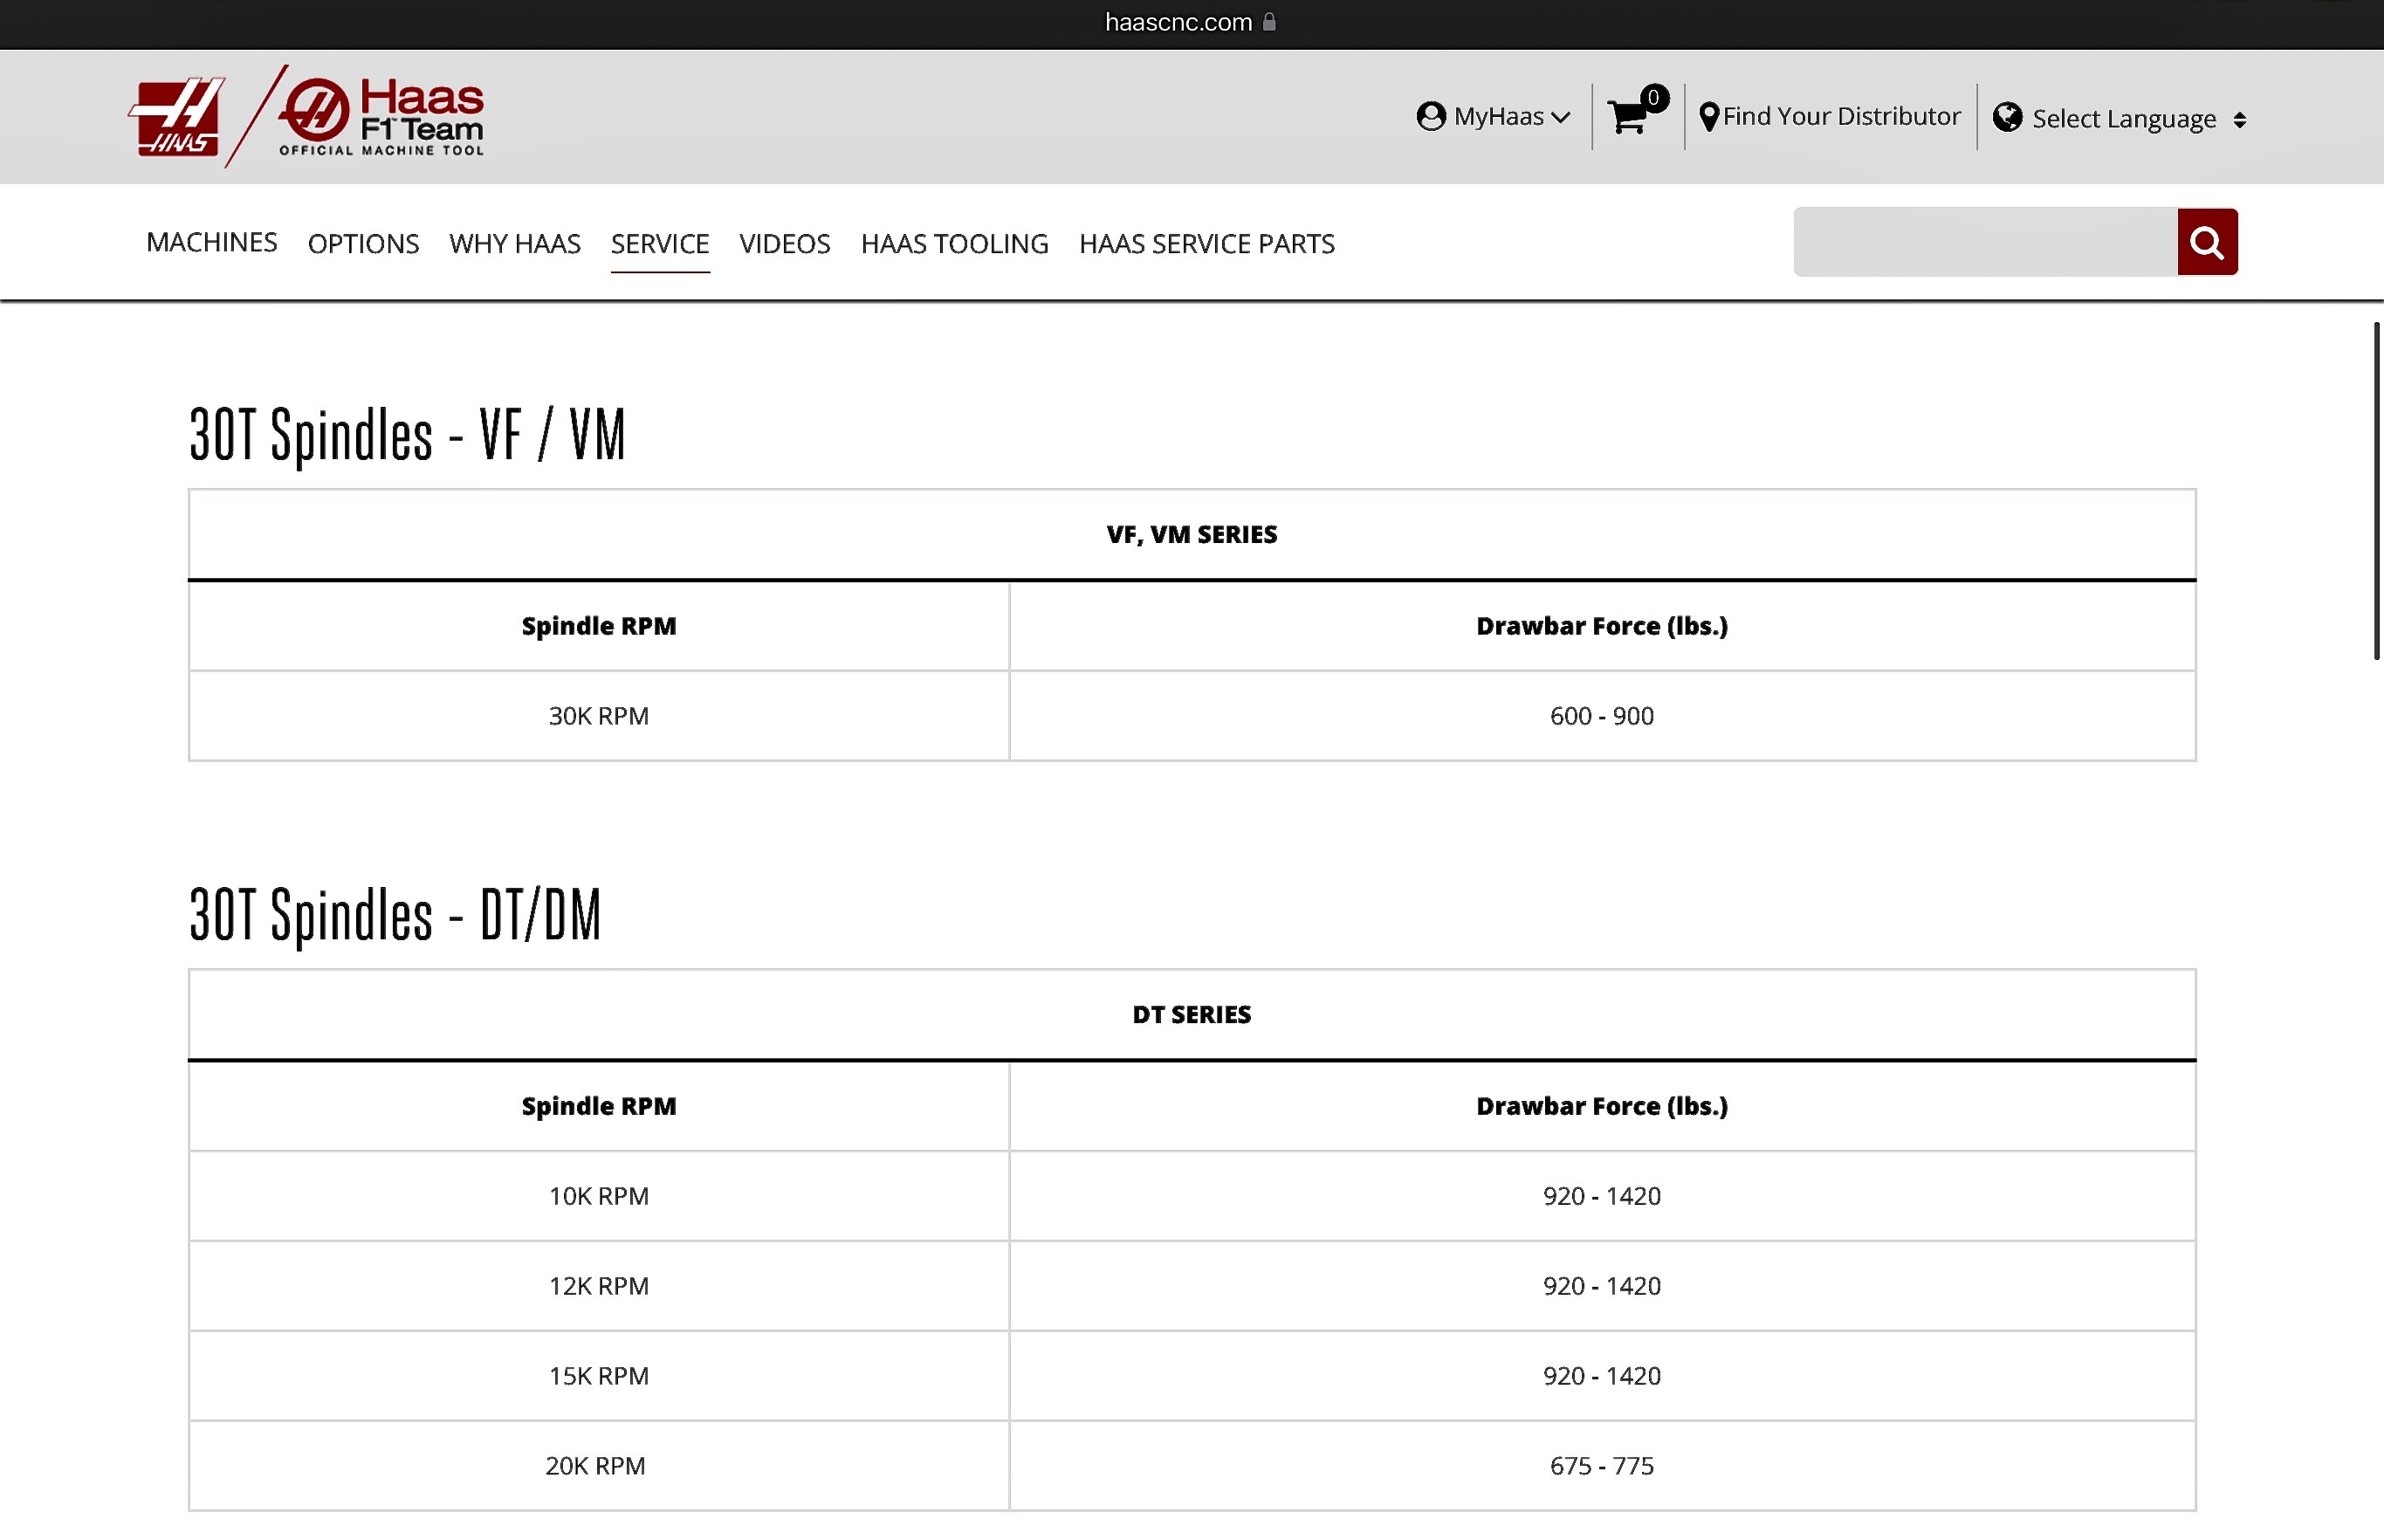Go to HAAS TOOLING section
Image resolution: width=2384 pixels, height=1540 pixels.
[954, 244]
